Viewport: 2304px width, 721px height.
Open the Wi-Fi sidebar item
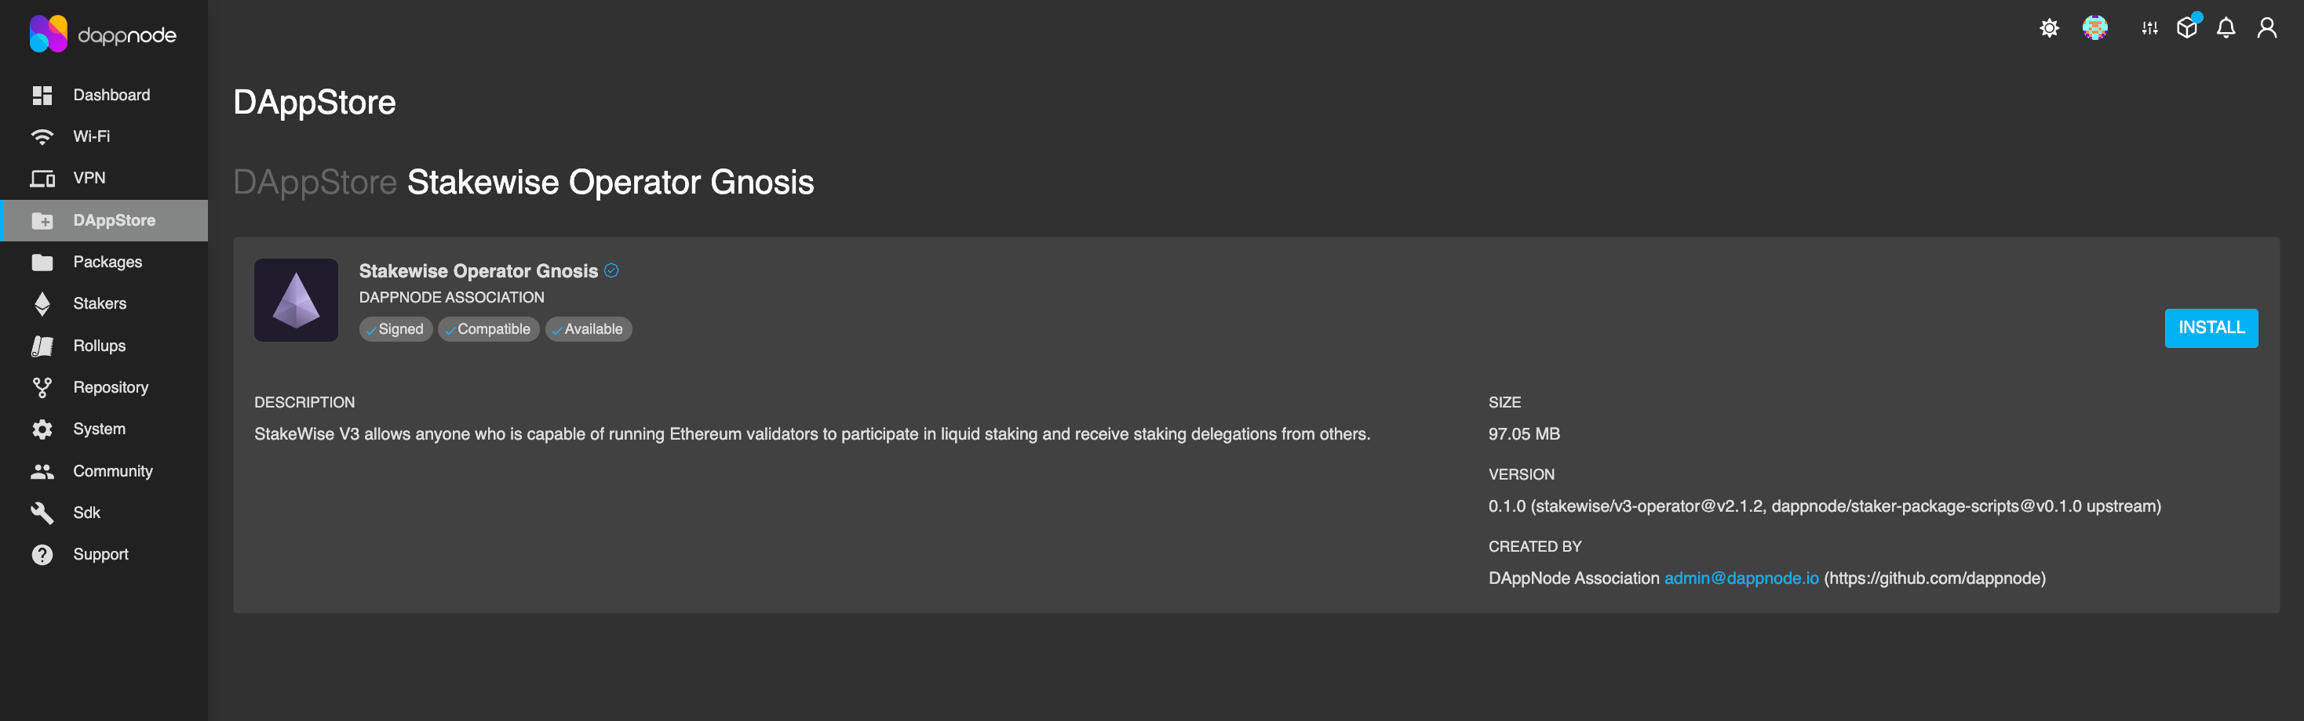pos(91,136)
